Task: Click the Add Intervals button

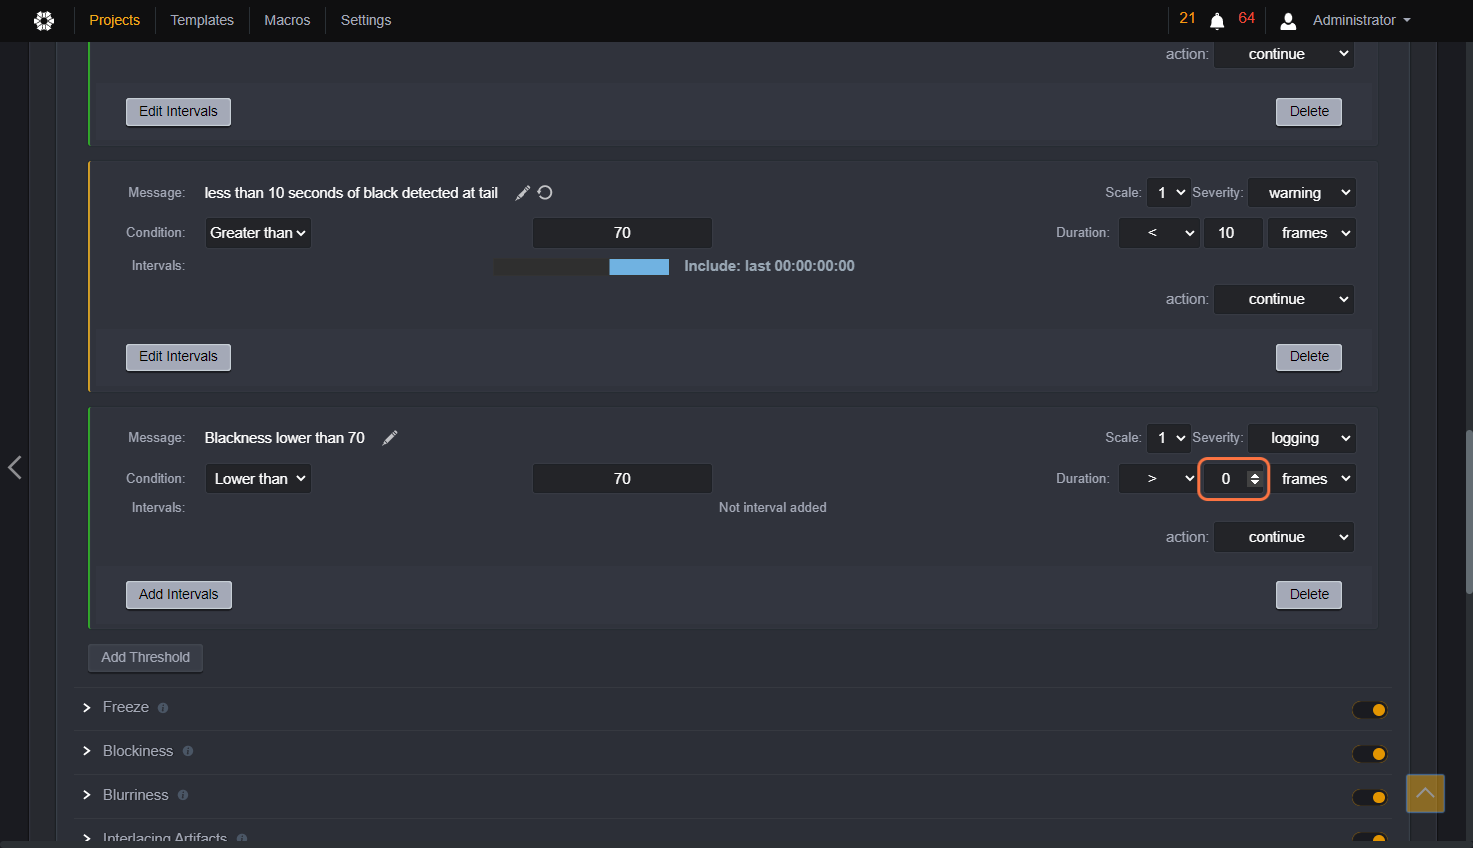Action: tap(179, 595)
